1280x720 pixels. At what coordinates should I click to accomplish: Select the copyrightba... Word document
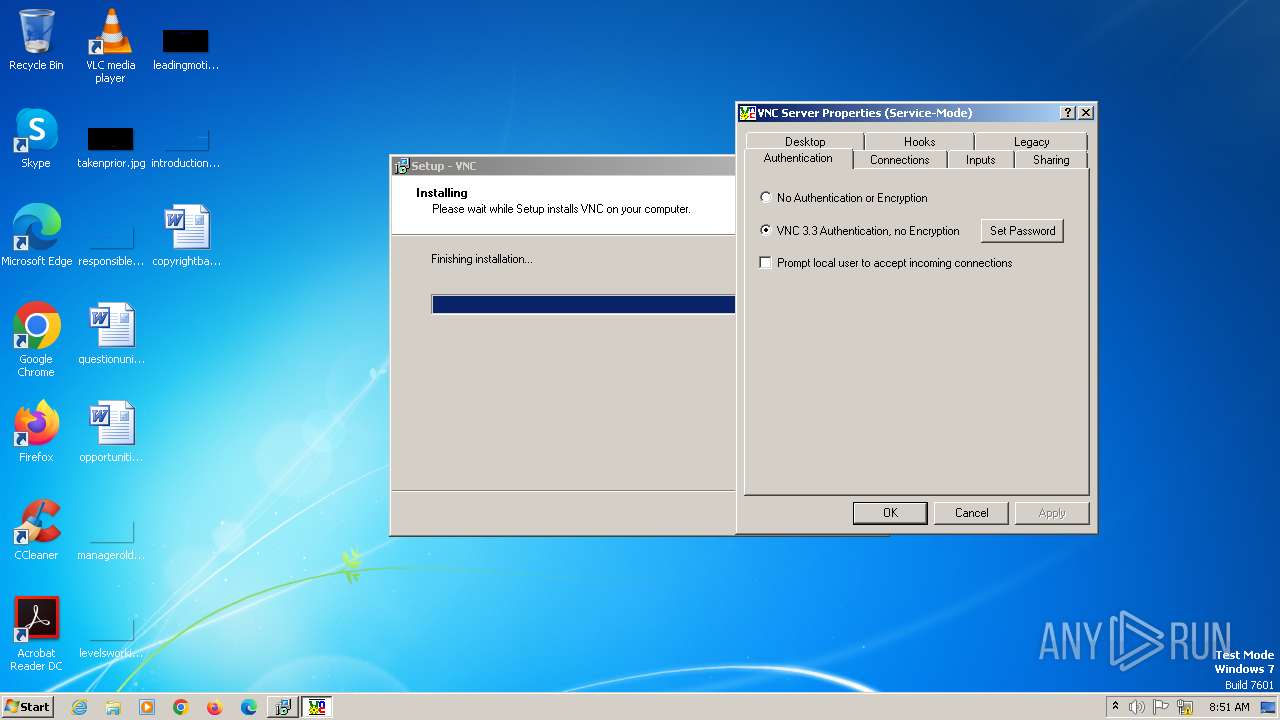[186, 235]
